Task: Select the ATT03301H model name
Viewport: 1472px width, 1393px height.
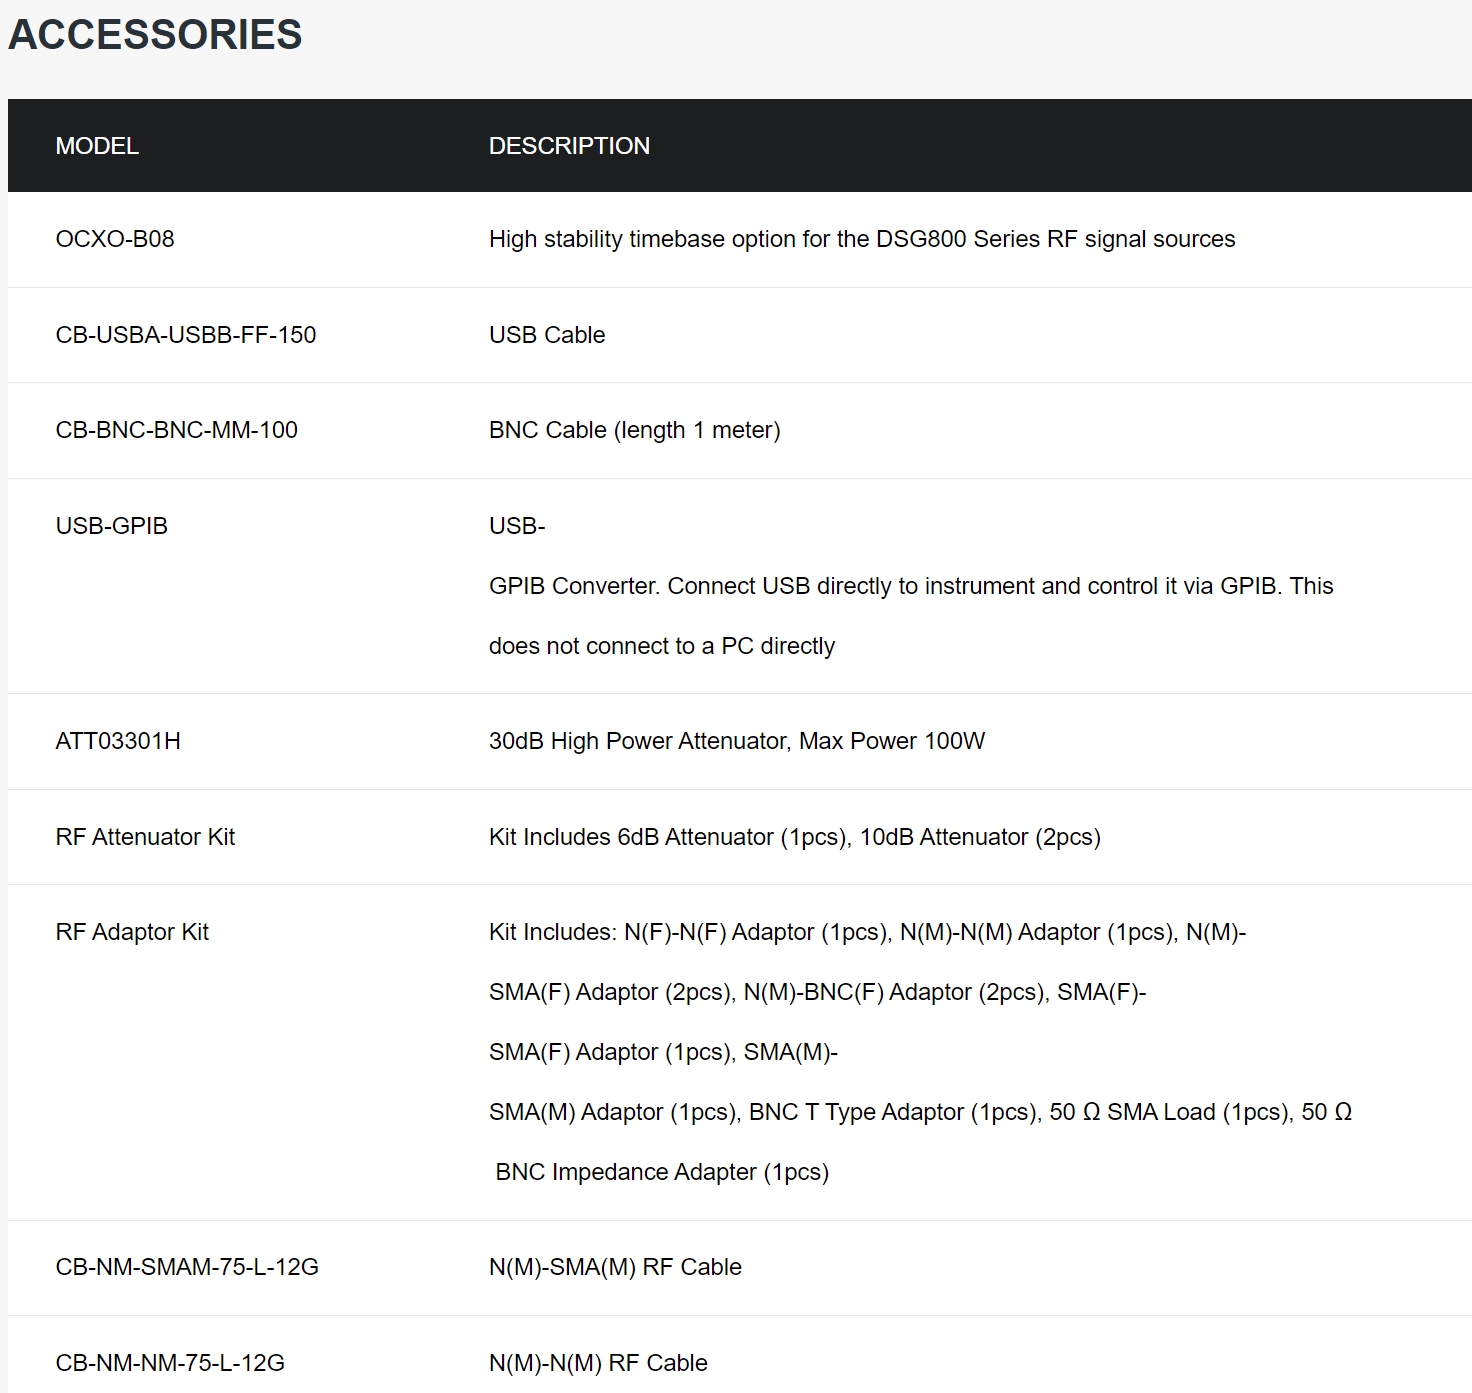Action: coord(118,741)
